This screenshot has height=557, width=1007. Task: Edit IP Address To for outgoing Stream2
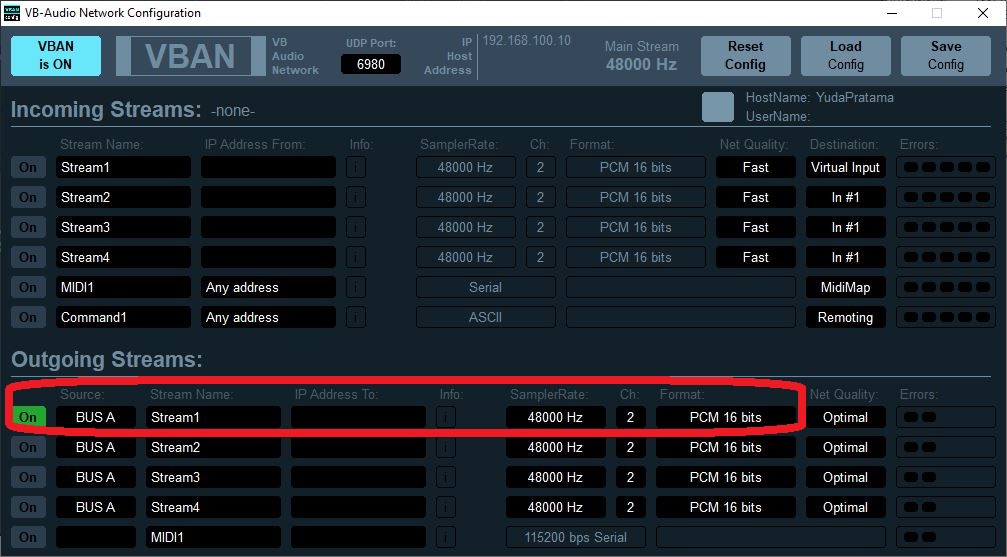pos(358,447)
